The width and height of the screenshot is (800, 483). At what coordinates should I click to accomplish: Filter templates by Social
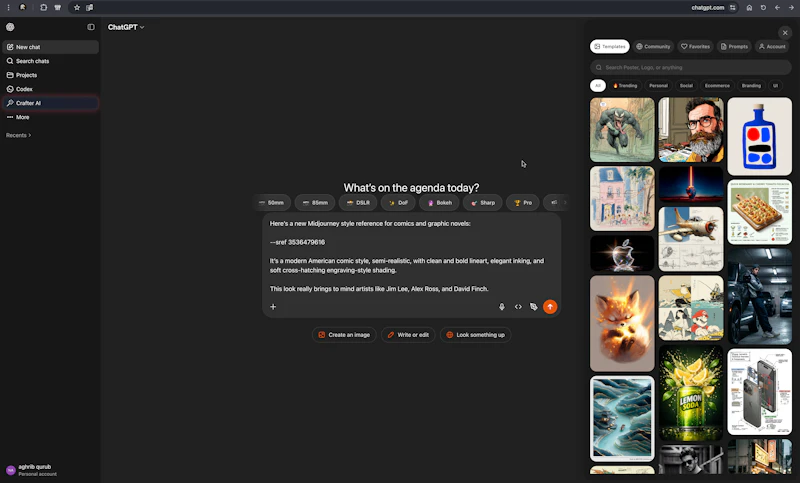coord(686,86)
